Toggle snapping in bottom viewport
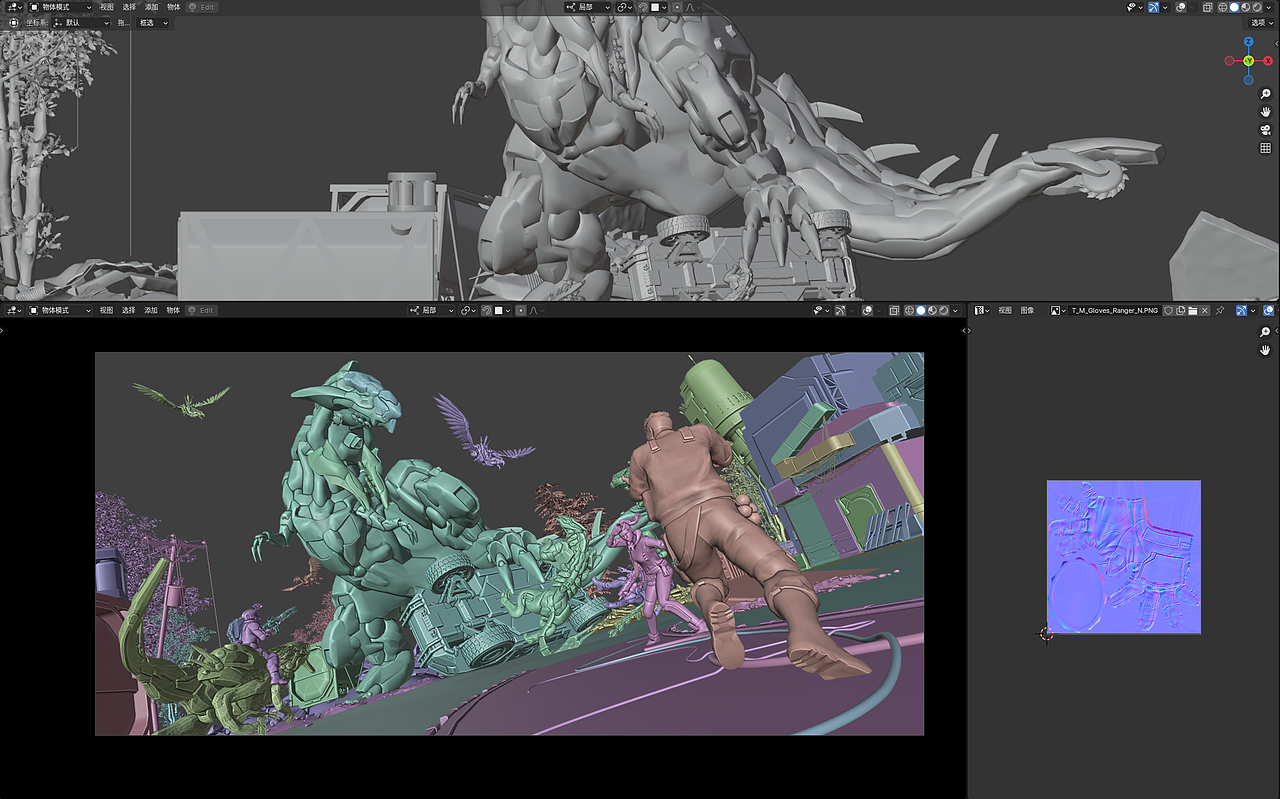Viewport: 1280px width, 799px height. tap(487, 310)
